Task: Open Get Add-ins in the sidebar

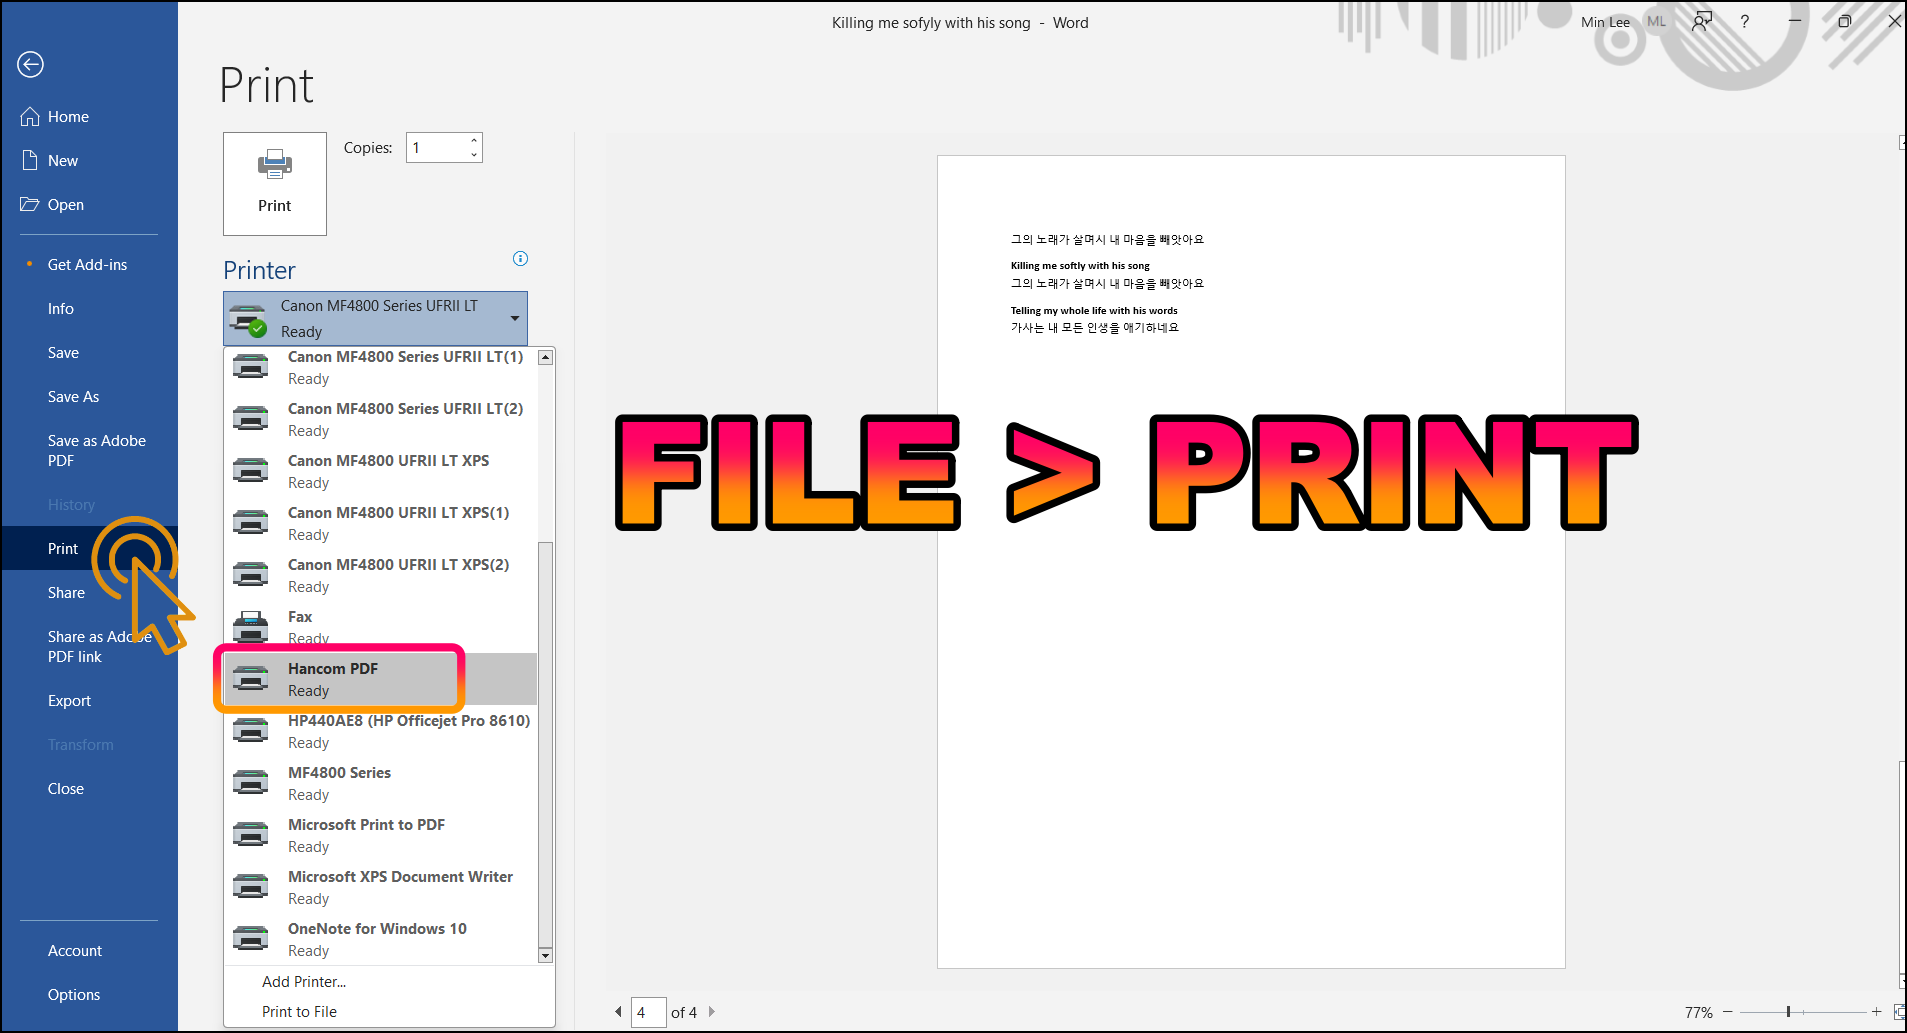Action: (88, 265)
